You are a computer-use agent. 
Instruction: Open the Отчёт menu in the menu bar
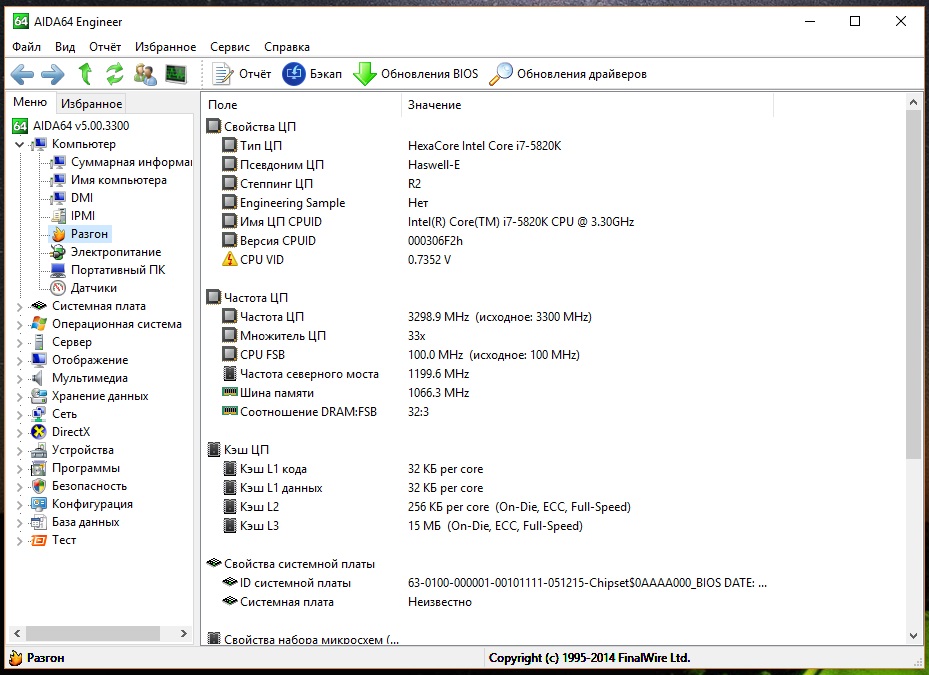(105, 47)
